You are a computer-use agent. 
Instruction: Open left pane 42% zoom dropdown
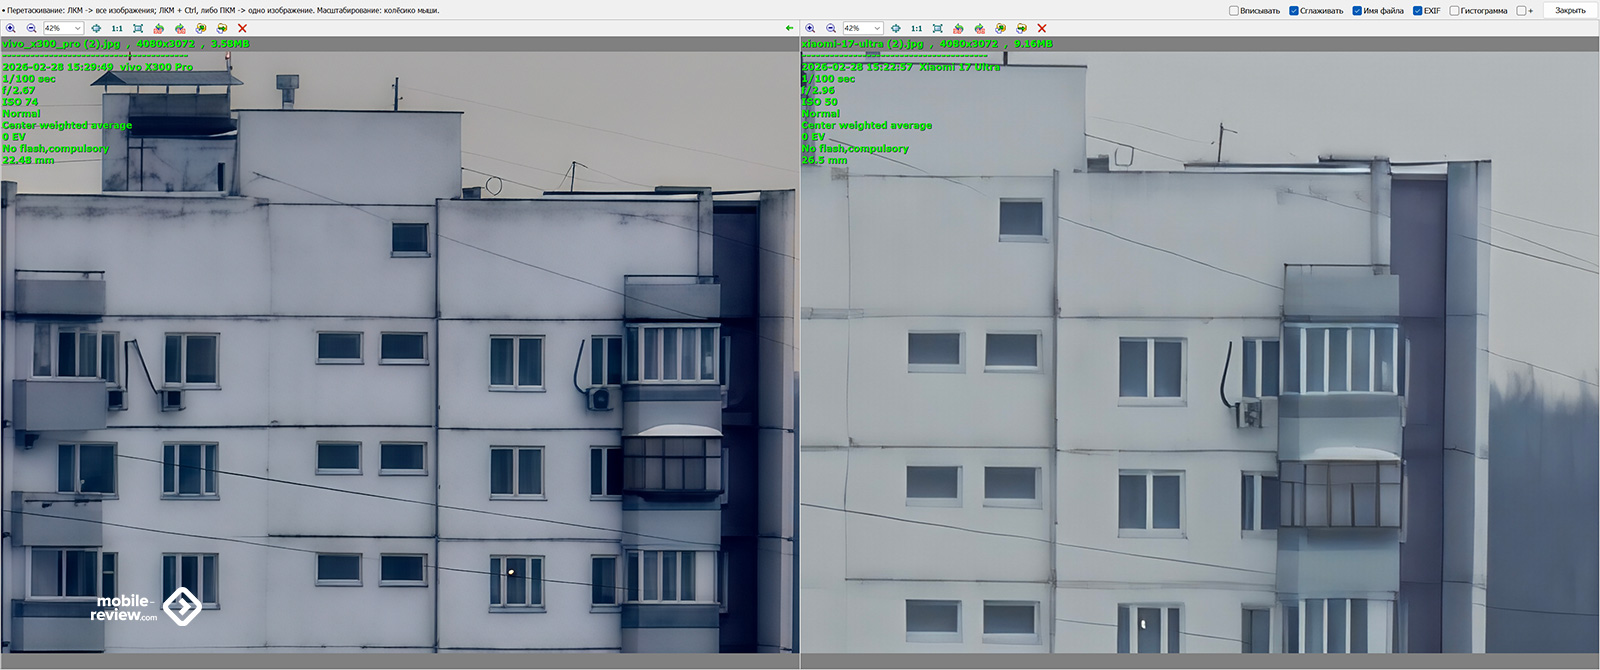point(77,28)
